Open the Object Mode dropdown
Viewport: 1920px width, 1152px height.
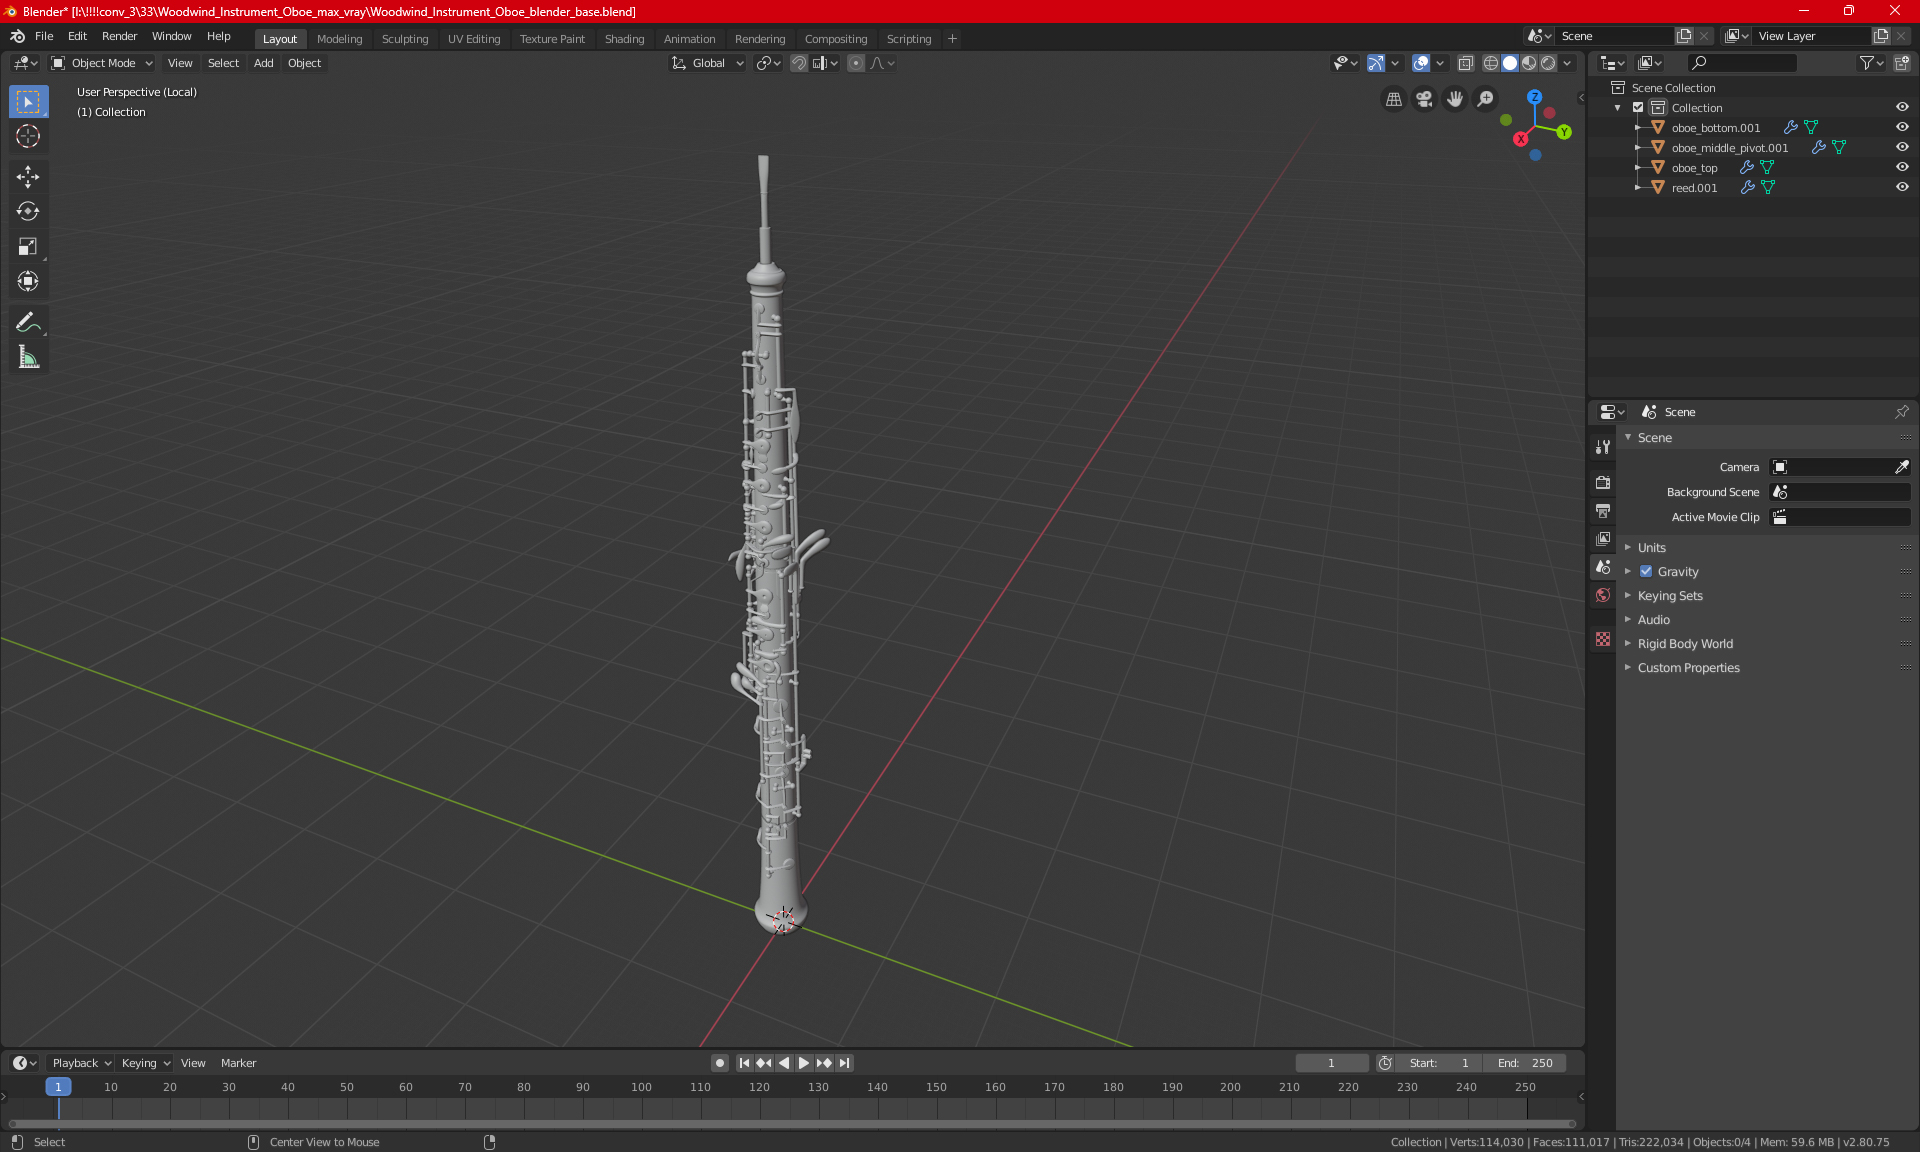102,63
